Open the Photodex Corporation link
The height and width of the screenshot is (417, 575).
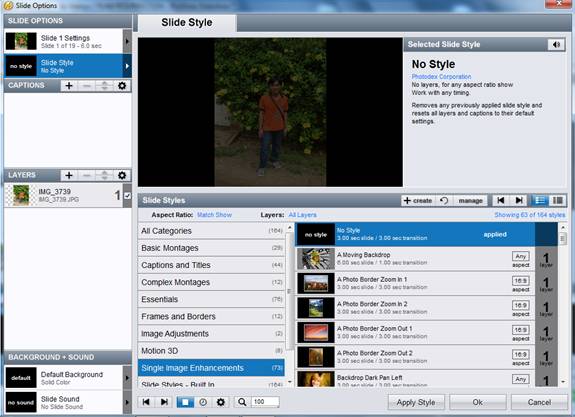pyautogui.click(x=441, y=77)
